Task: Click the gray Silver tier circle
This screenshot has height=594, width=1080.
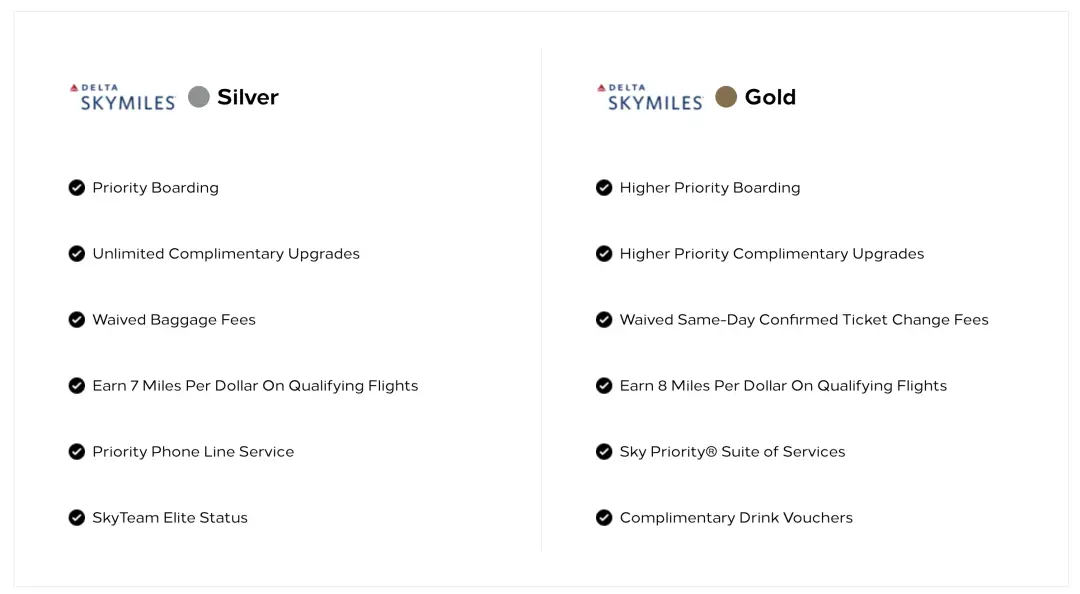Action: click(x=199, y=97)
